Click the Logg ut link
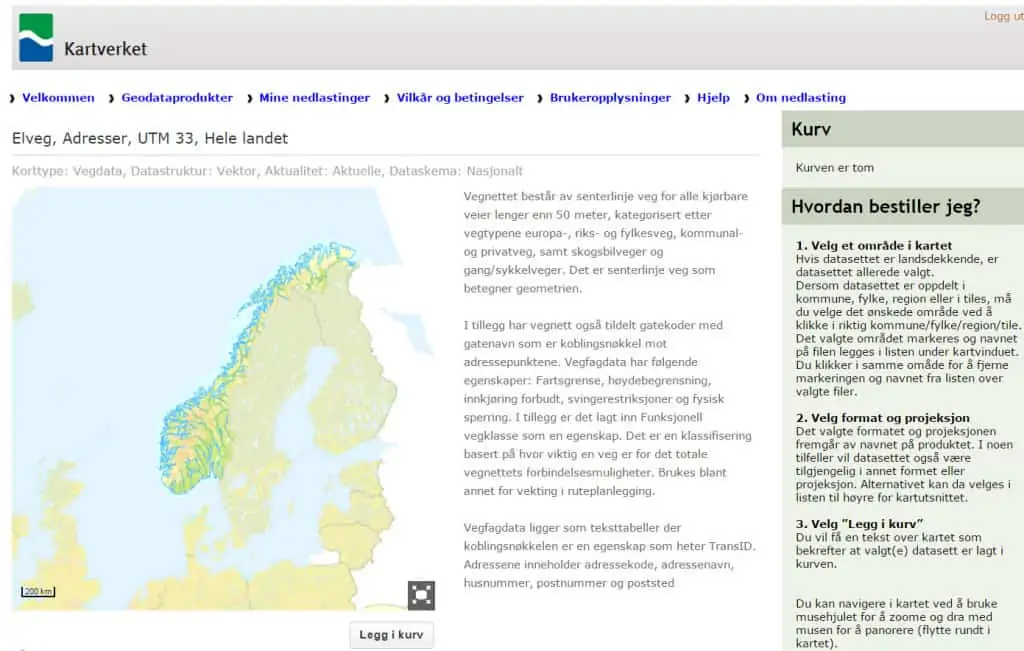Viewport: 1024px width, 651px height. click(x=1004, y=16)
